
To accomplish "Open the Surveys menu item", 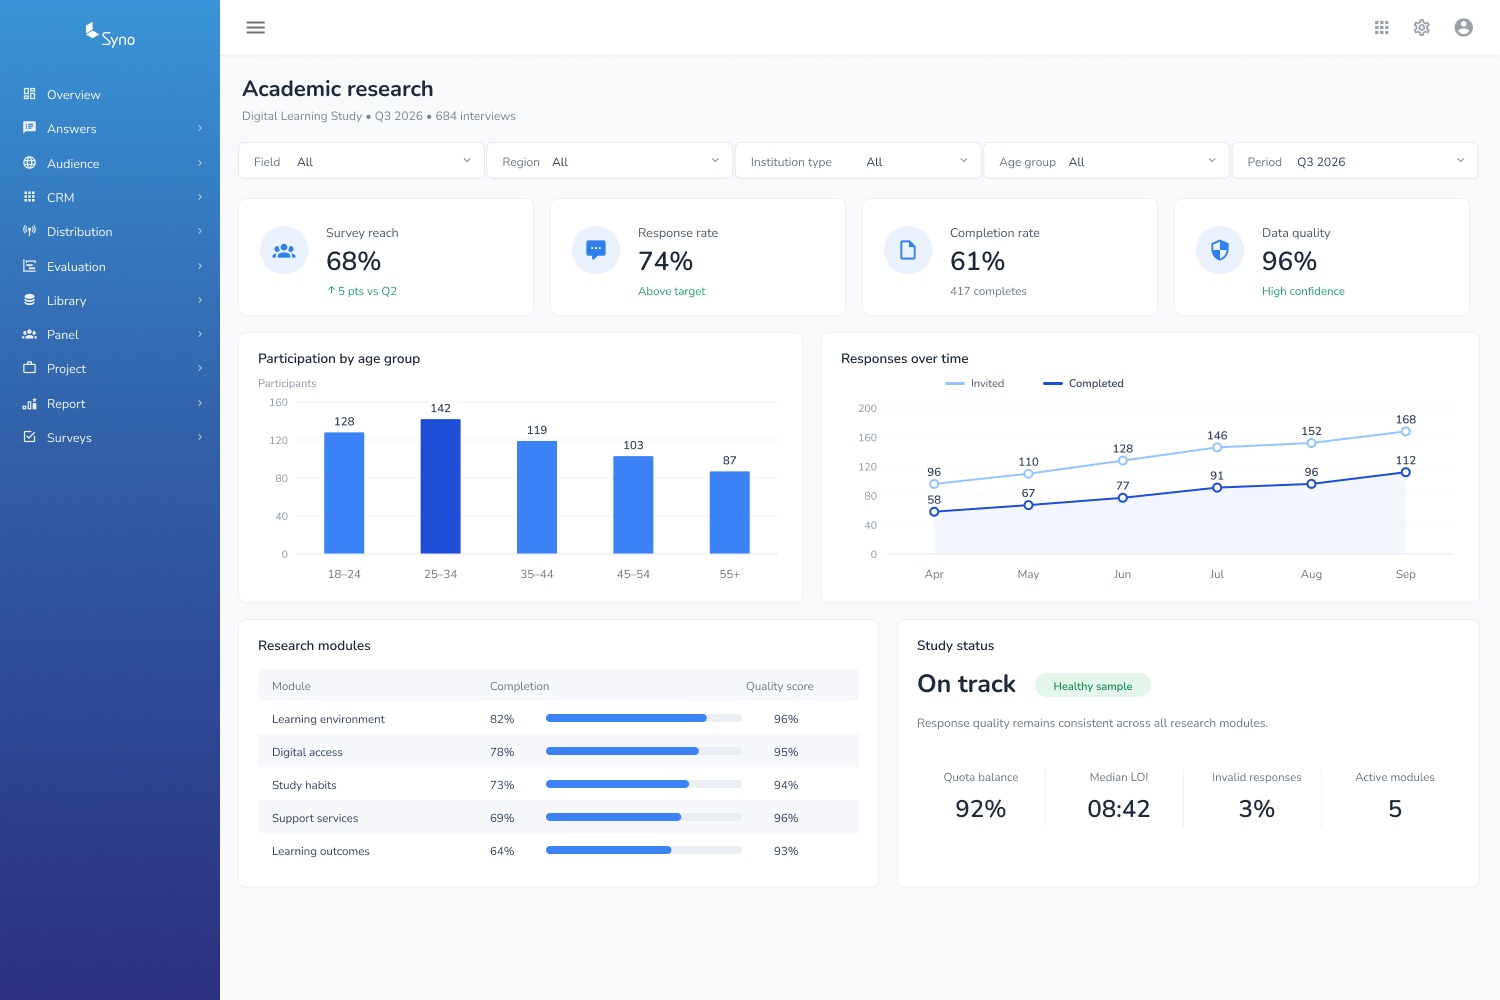I will coord(110,437).
